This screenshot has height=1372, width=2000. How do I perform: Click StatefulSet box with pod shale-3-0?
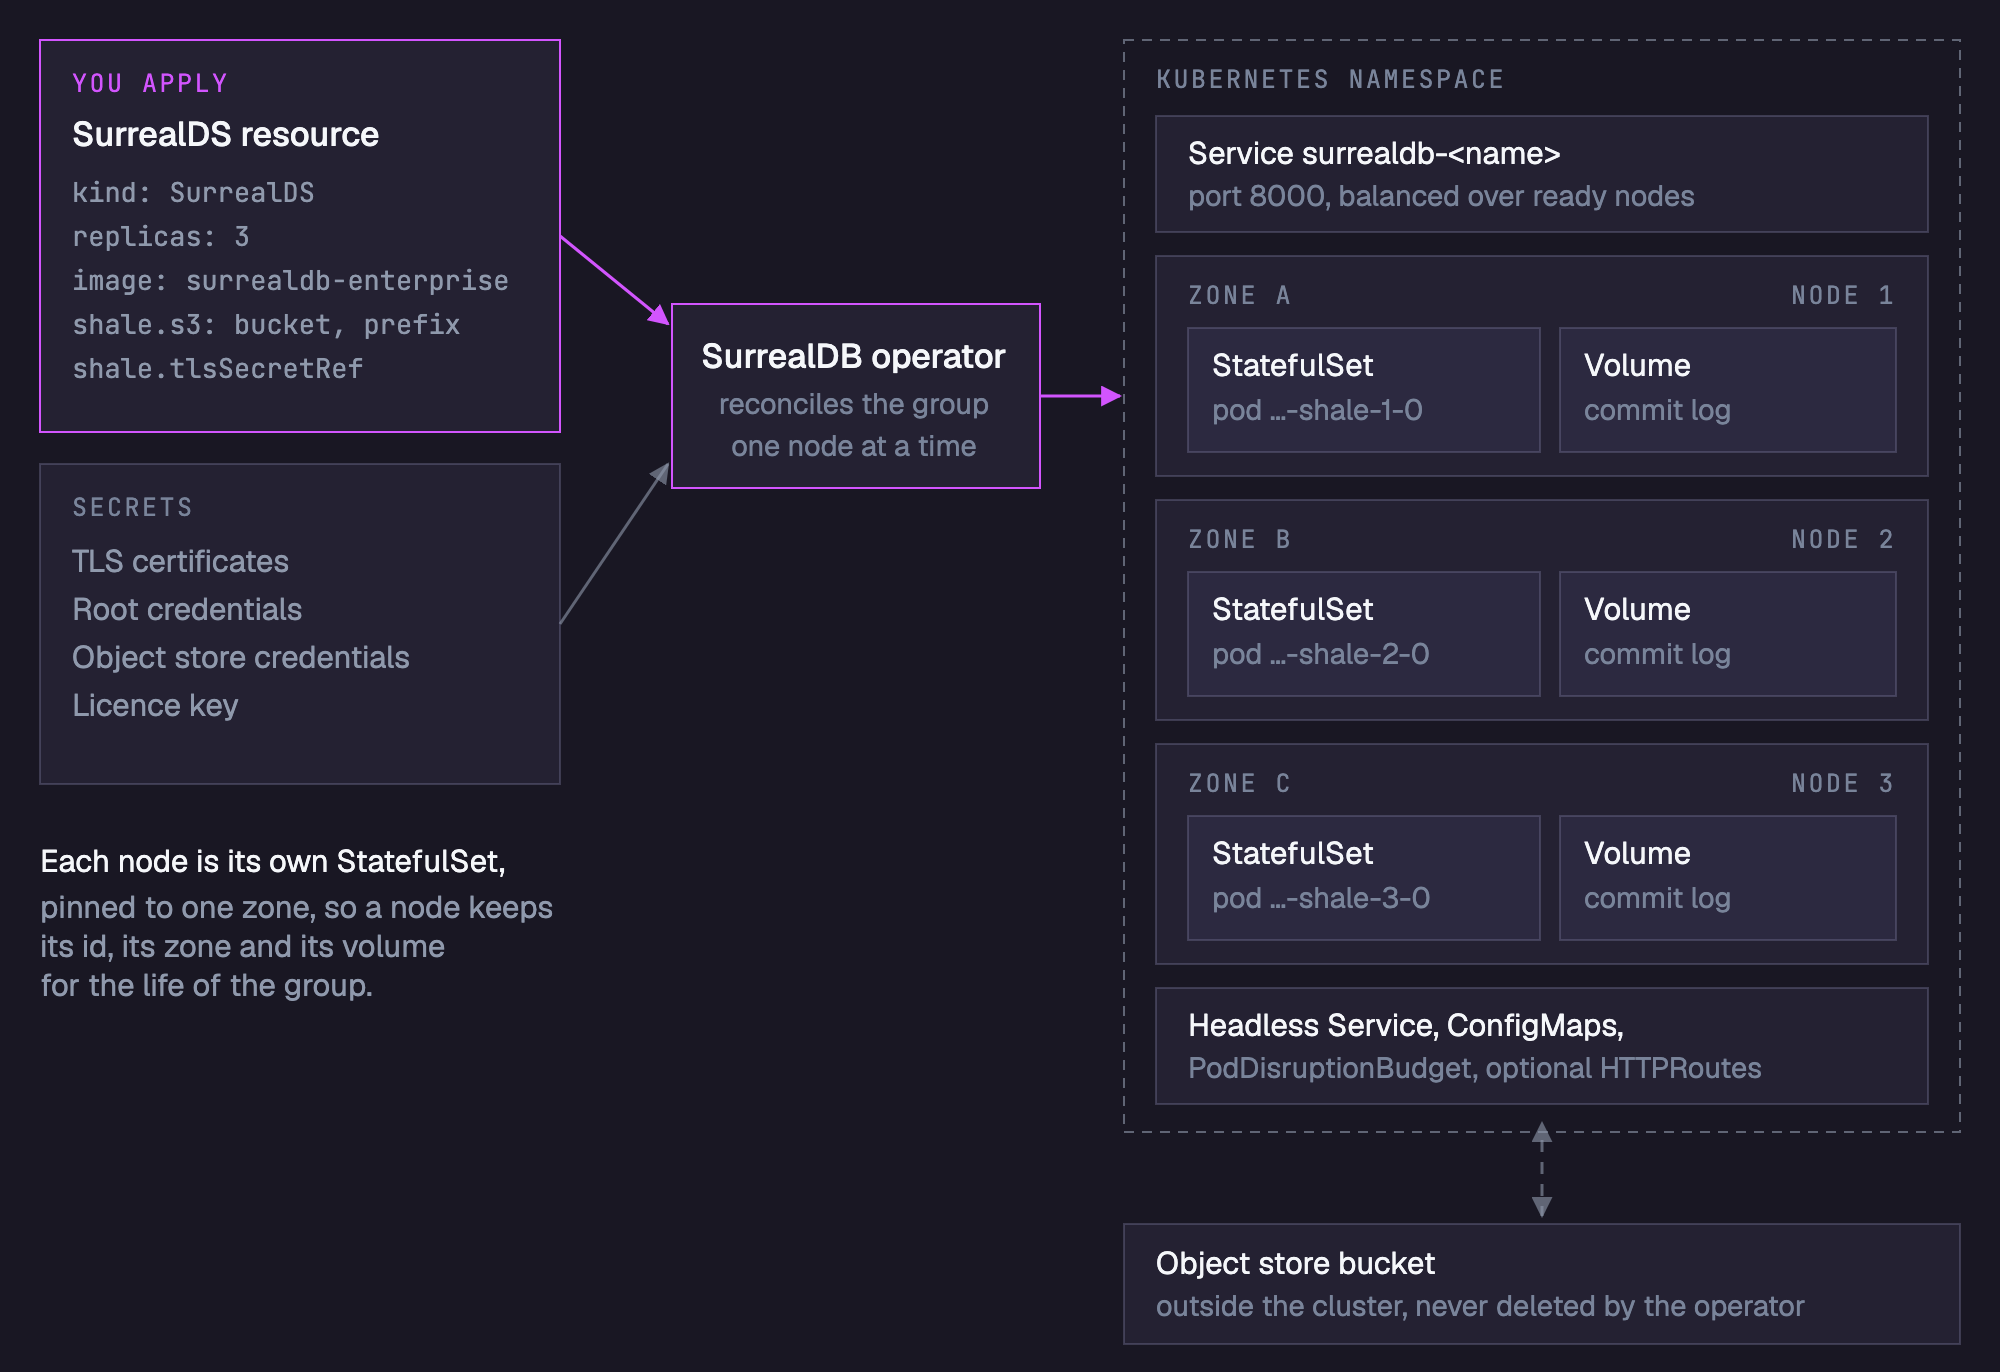tap(1364, 878)
